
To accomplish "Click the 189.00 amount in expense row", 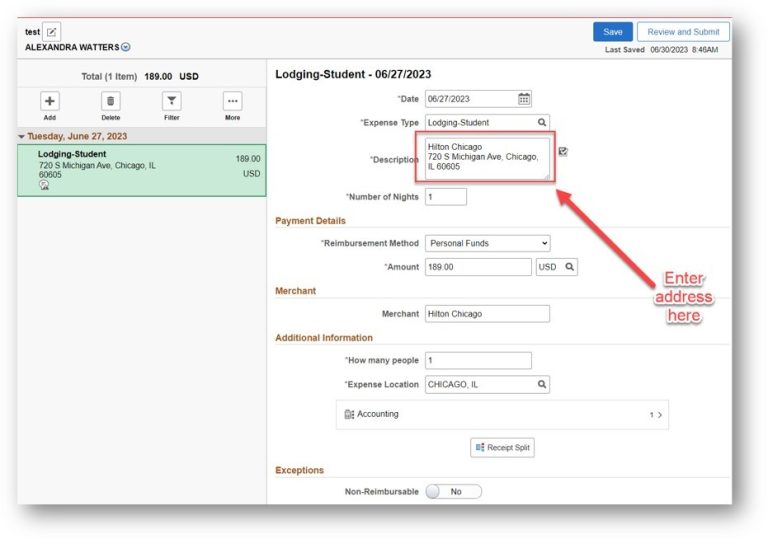I will pyautogui.click(x=248, y=159).
